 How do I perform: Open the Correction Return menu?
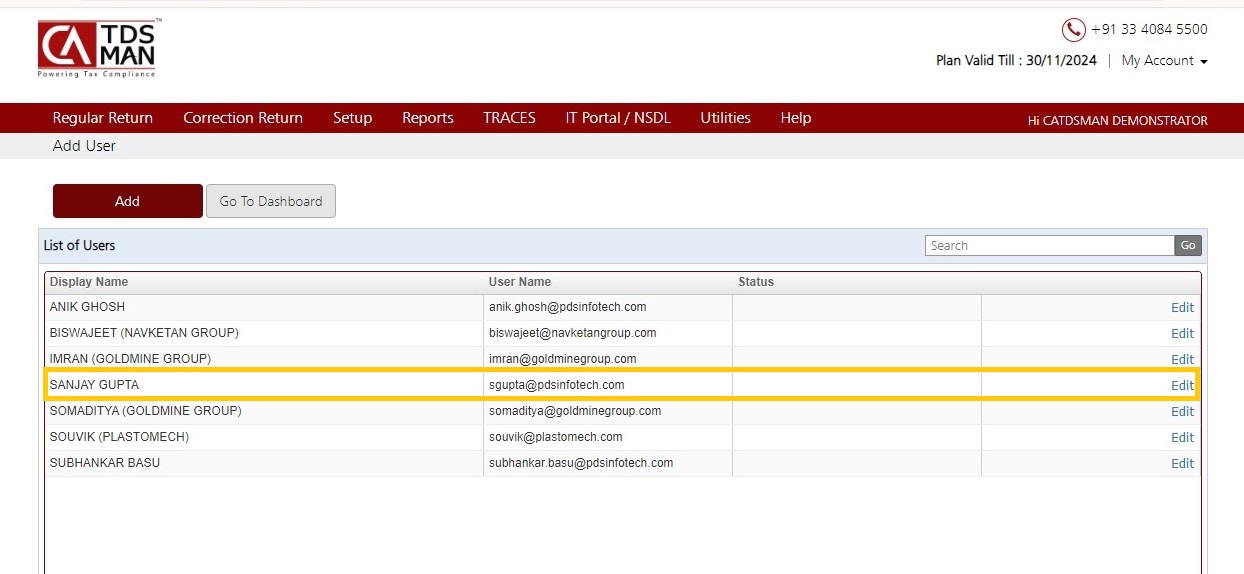pyautogui.click(x=243, y=118)
